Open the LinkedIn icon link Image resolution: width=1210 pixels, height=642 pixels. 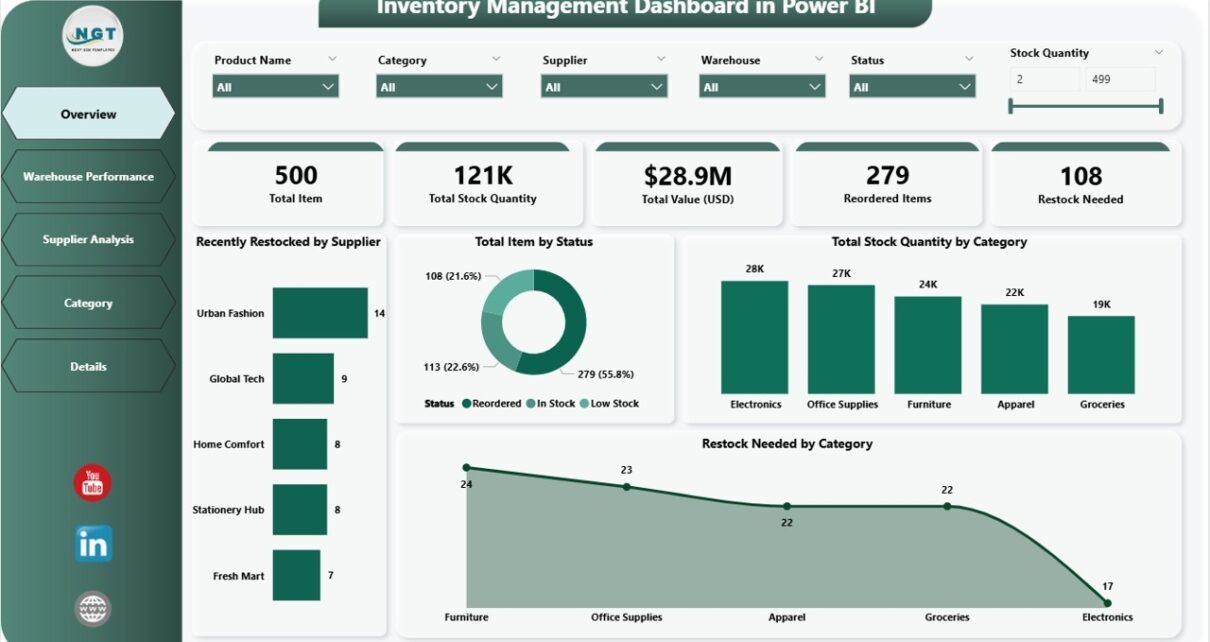coord(93,544)
